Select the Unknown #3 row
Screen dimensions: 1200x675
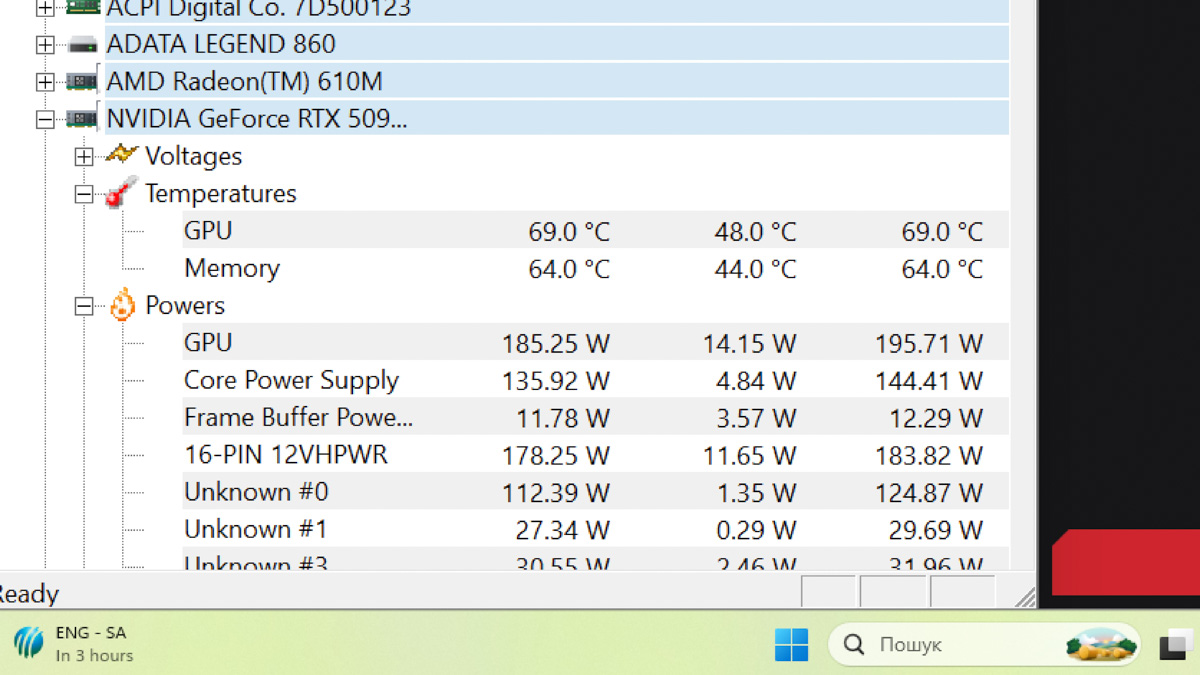point(595,560)
